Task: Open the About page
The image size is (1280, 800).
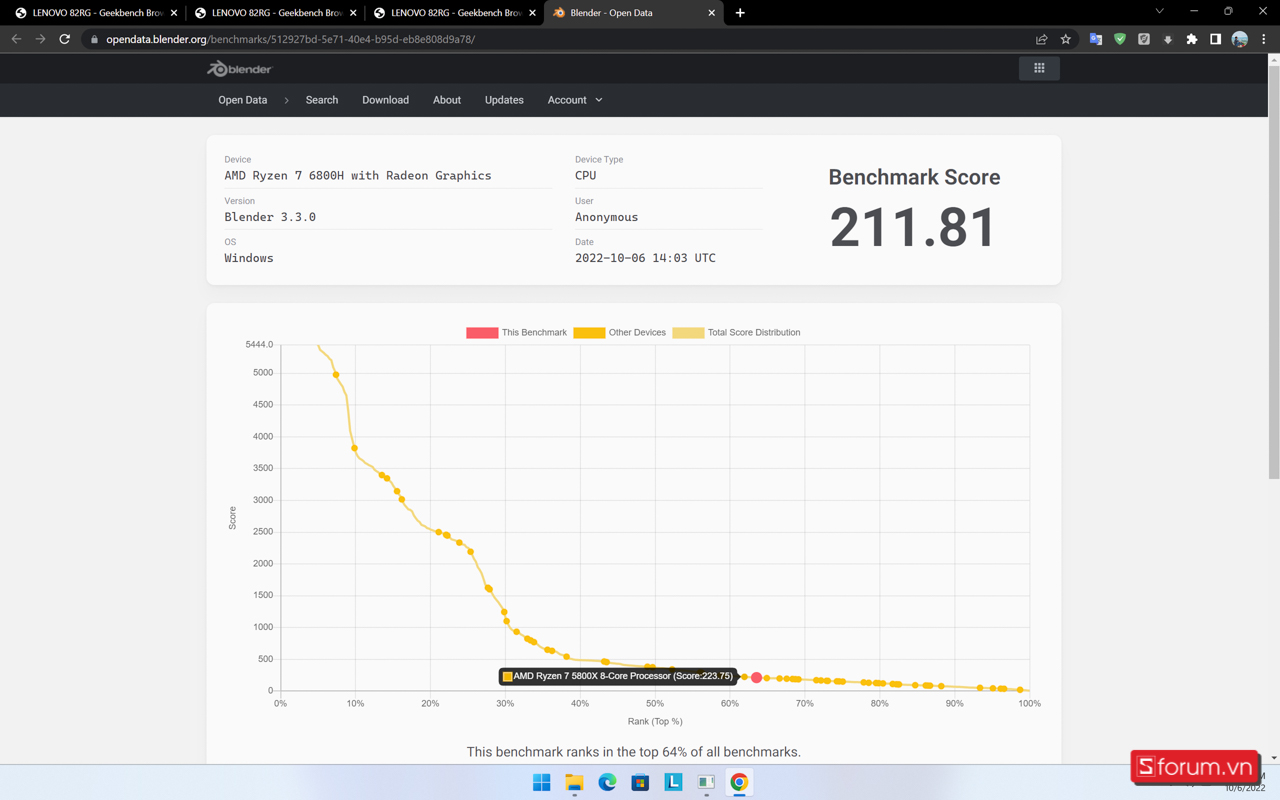Action: tap(447, 100)
